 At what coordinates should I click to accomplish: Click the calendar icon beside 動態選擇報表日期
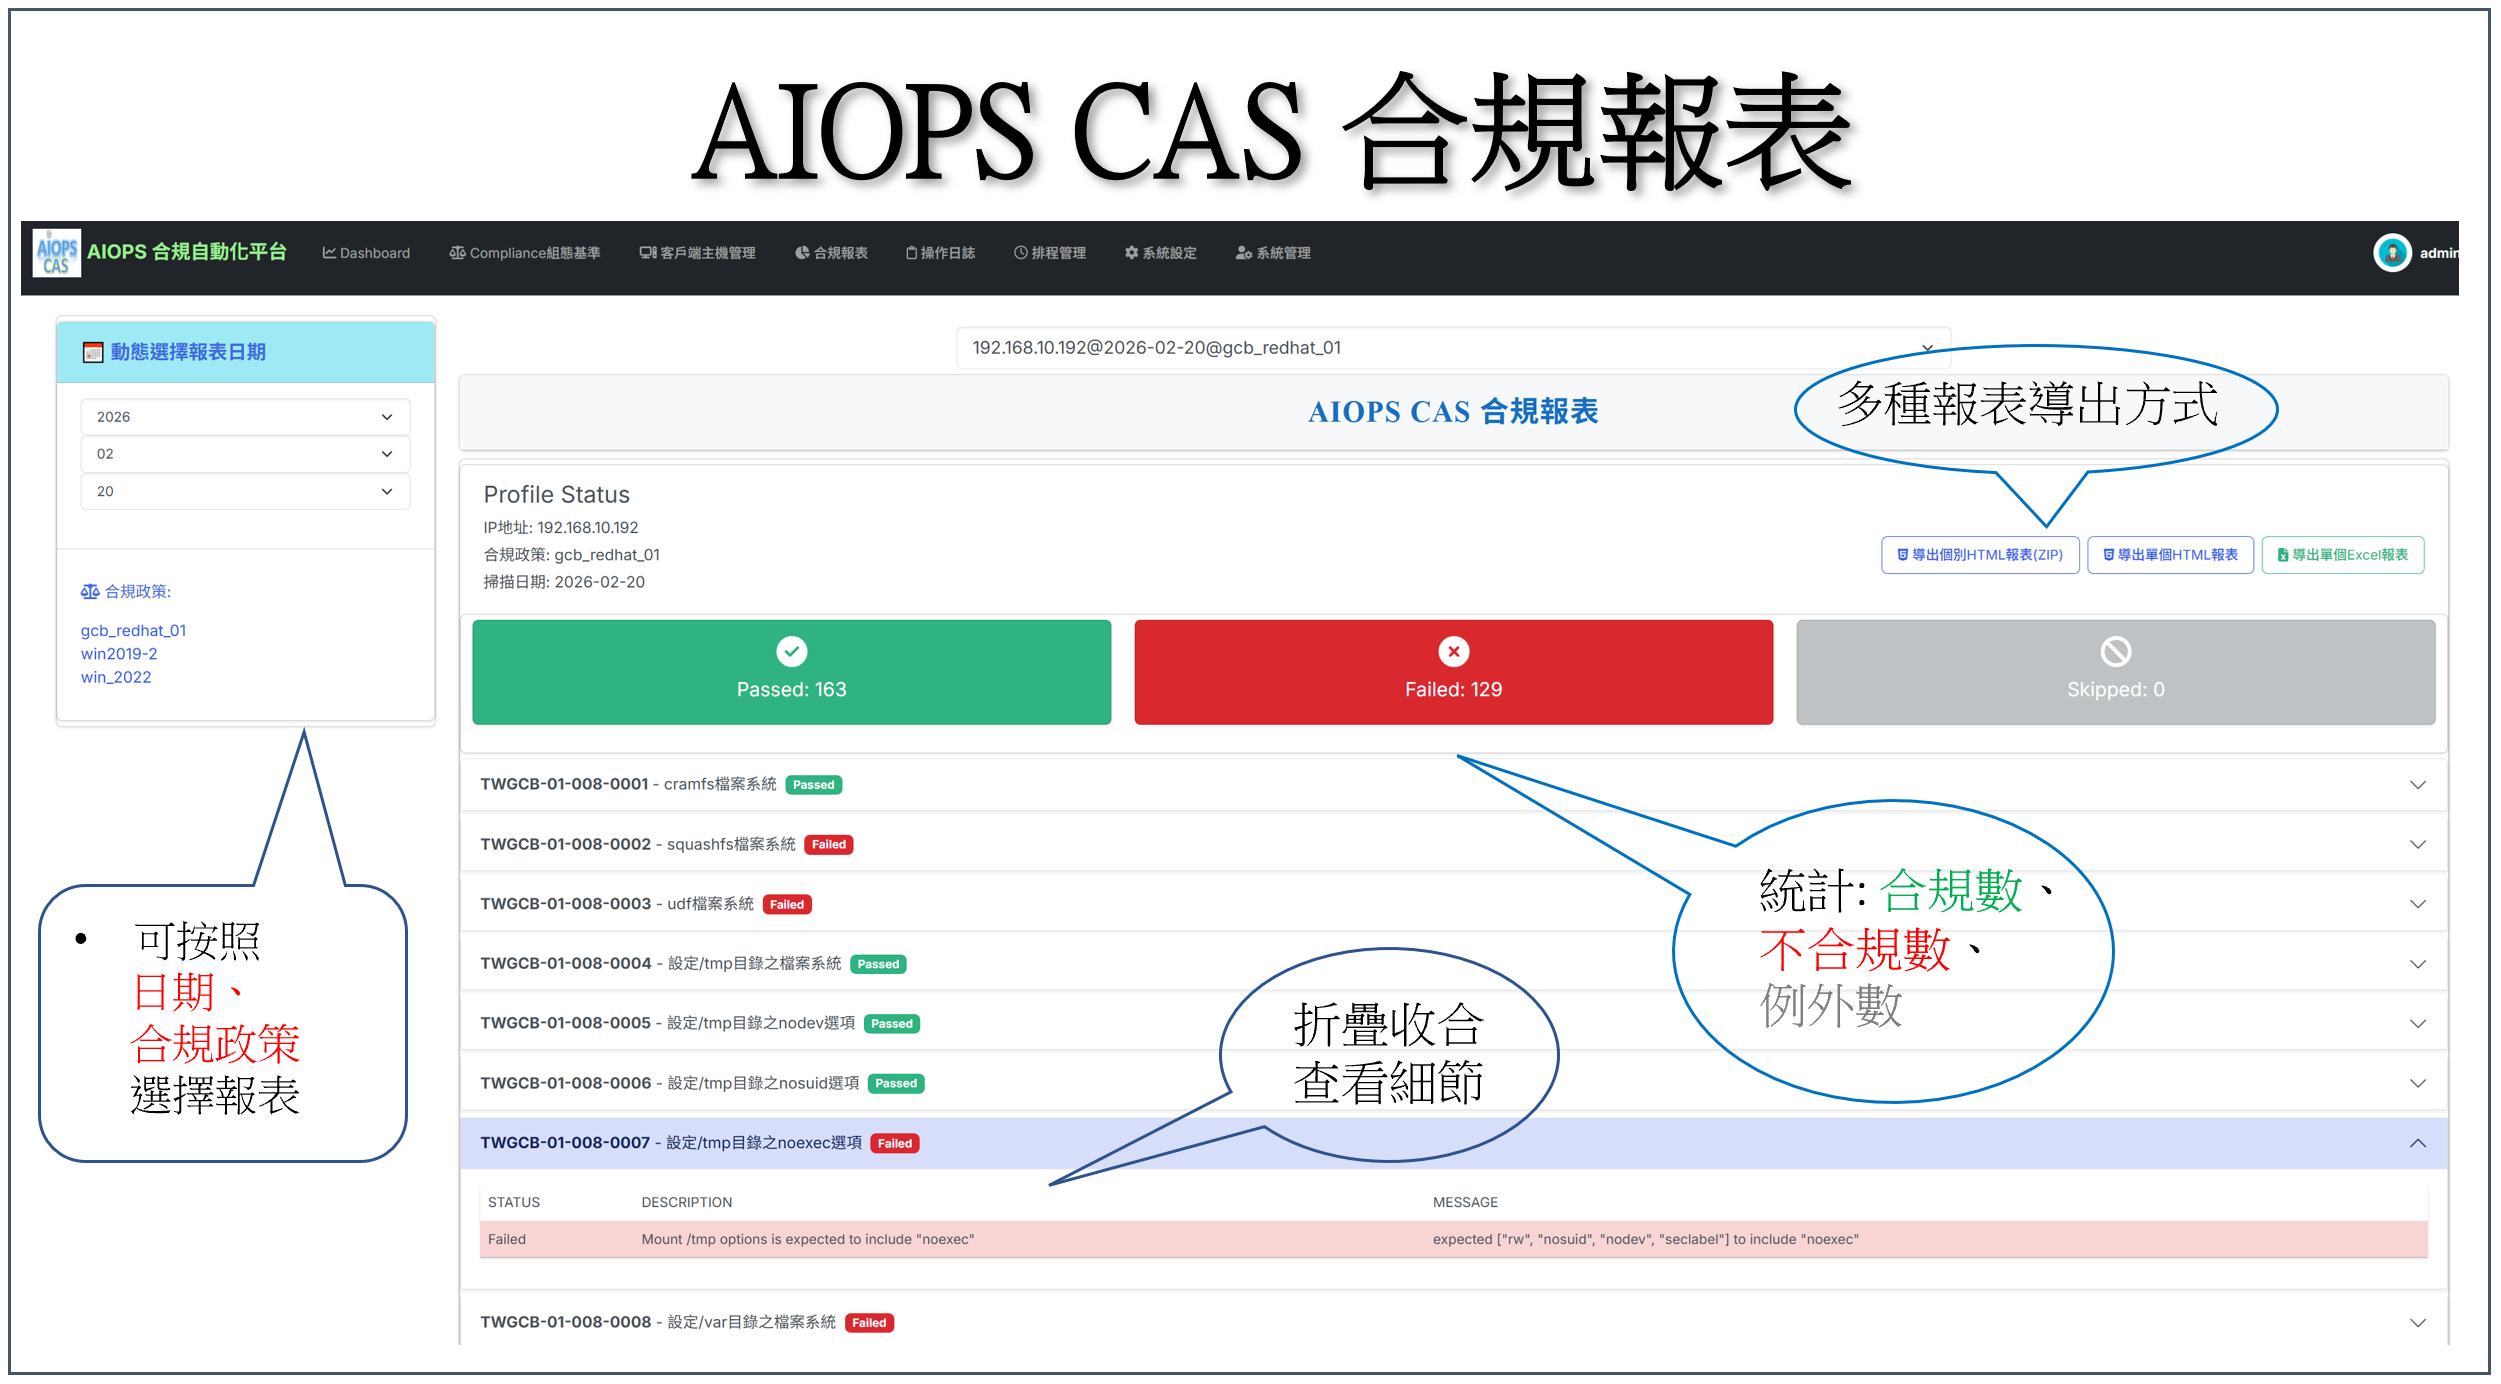tap(93, 352)
